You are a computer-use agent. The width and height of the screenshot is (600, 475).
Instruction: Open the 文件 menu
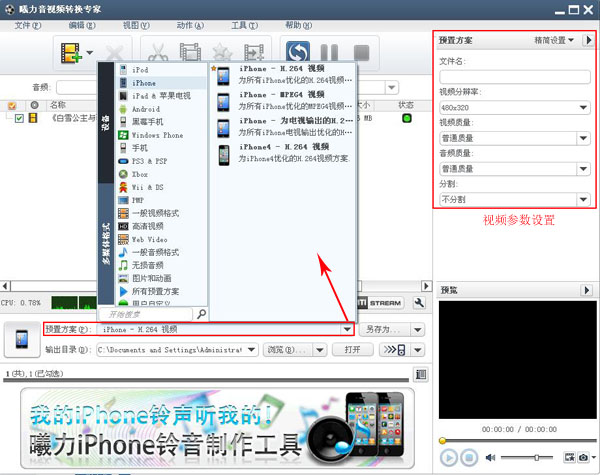pos(28,26)
